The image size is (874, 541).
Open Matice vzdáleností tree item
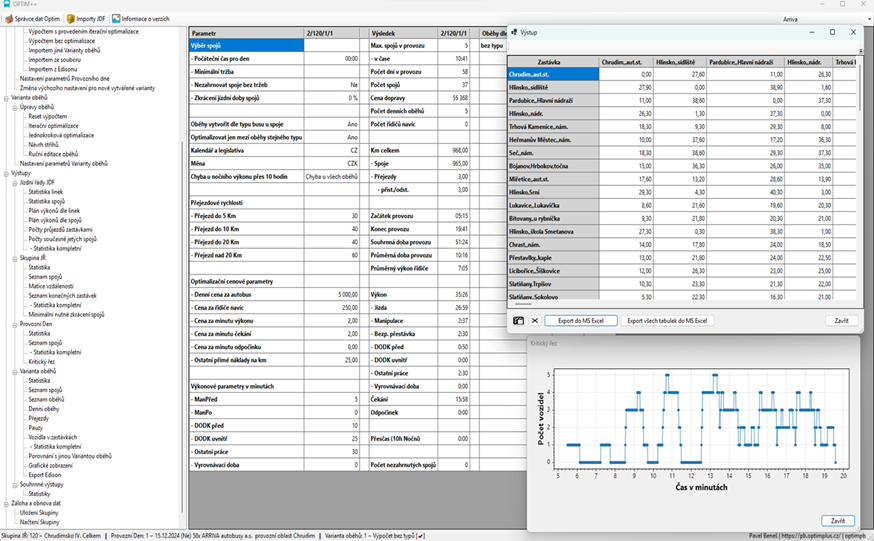50,286
